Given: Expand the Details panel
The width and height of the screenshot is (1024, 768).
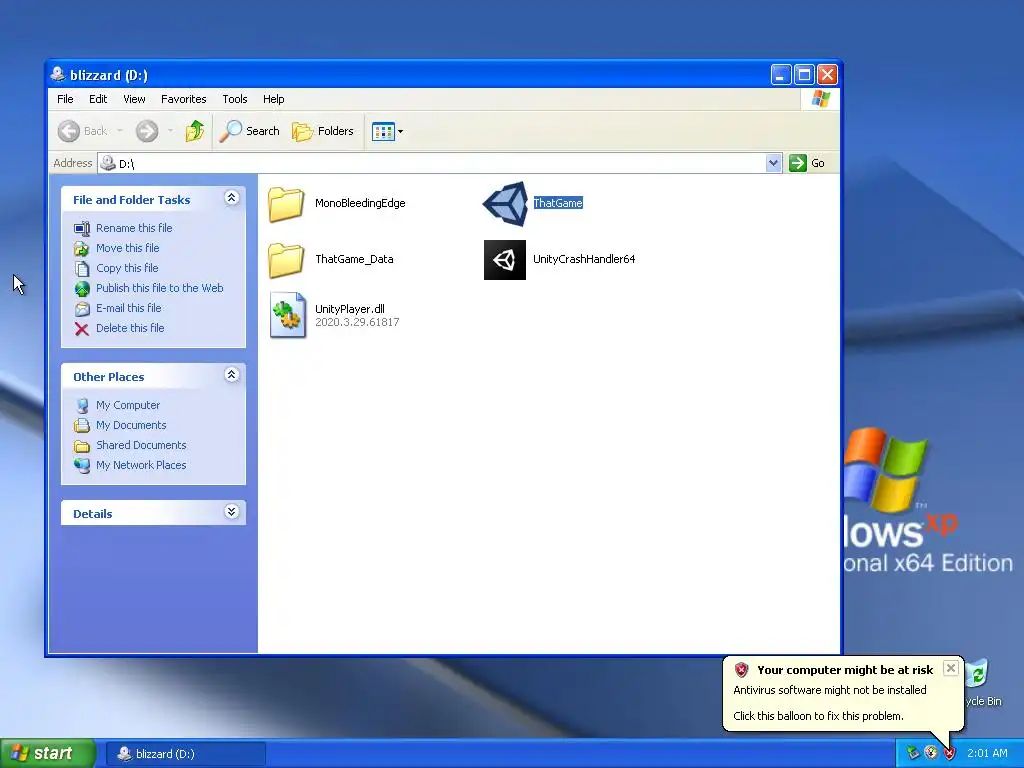Looking at the screenshot, I should coord(231,511).
